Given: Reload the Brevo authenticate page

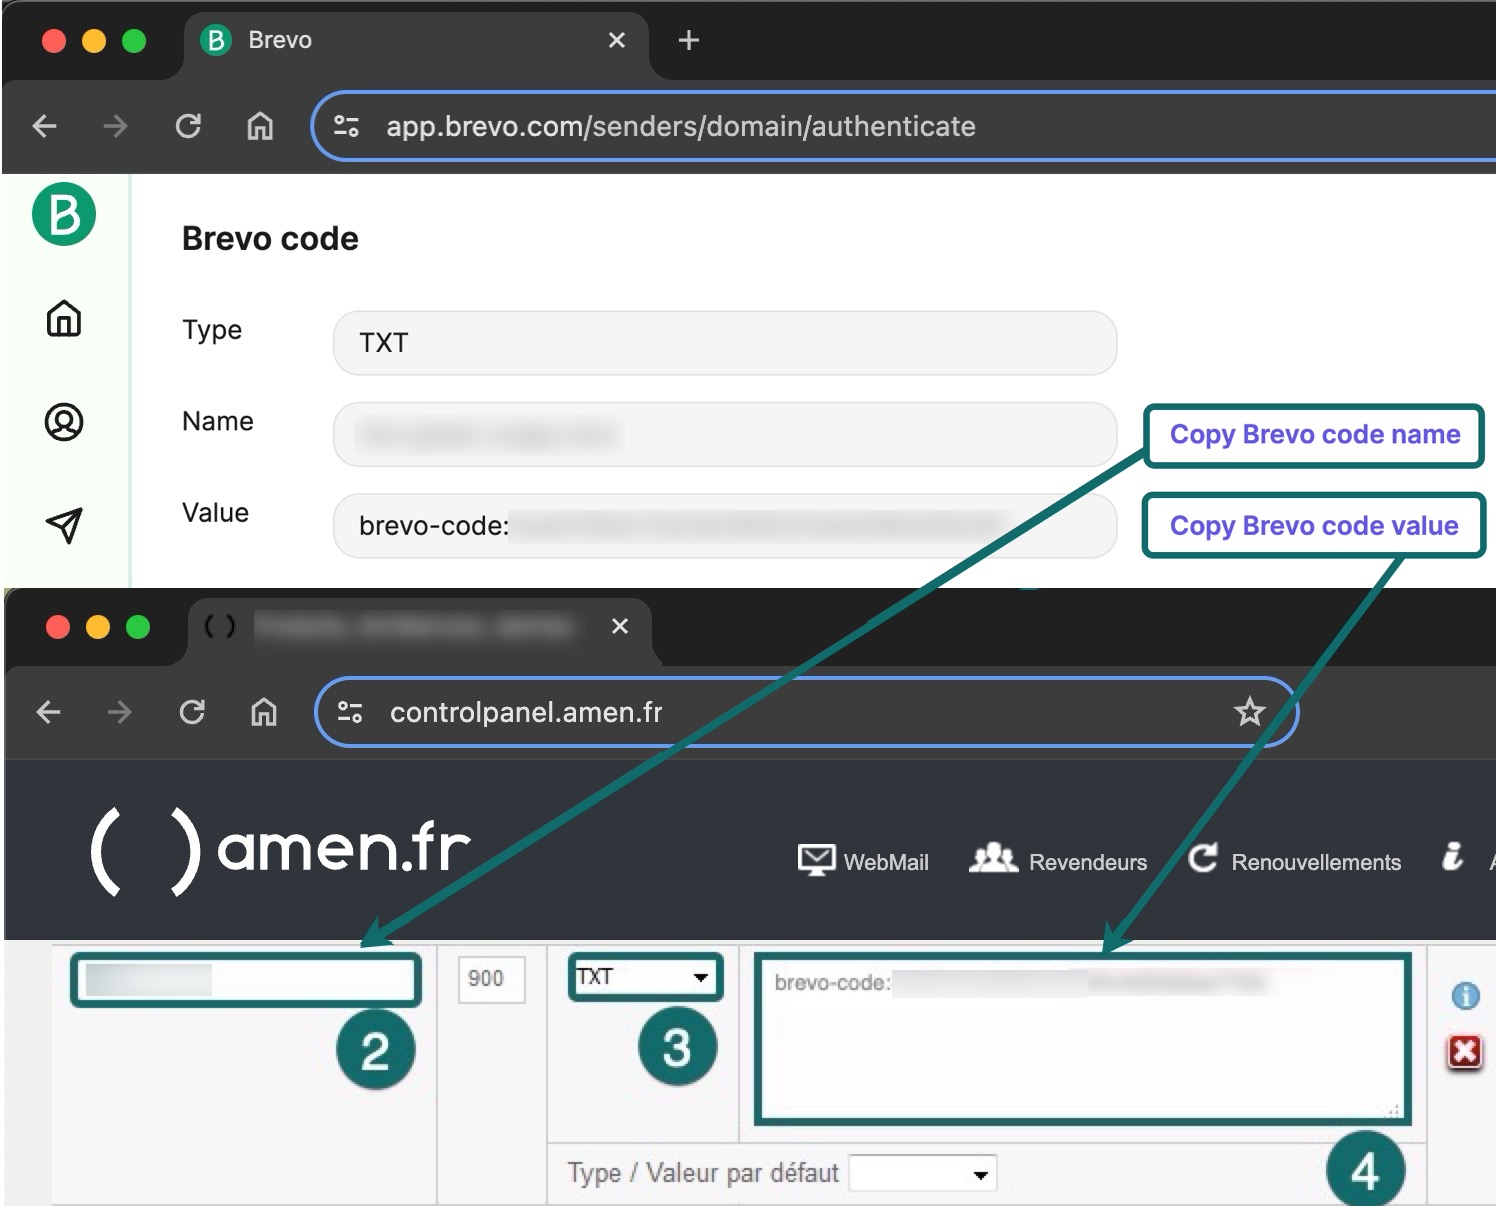Looking at the screenshot, I should point(188,126).
